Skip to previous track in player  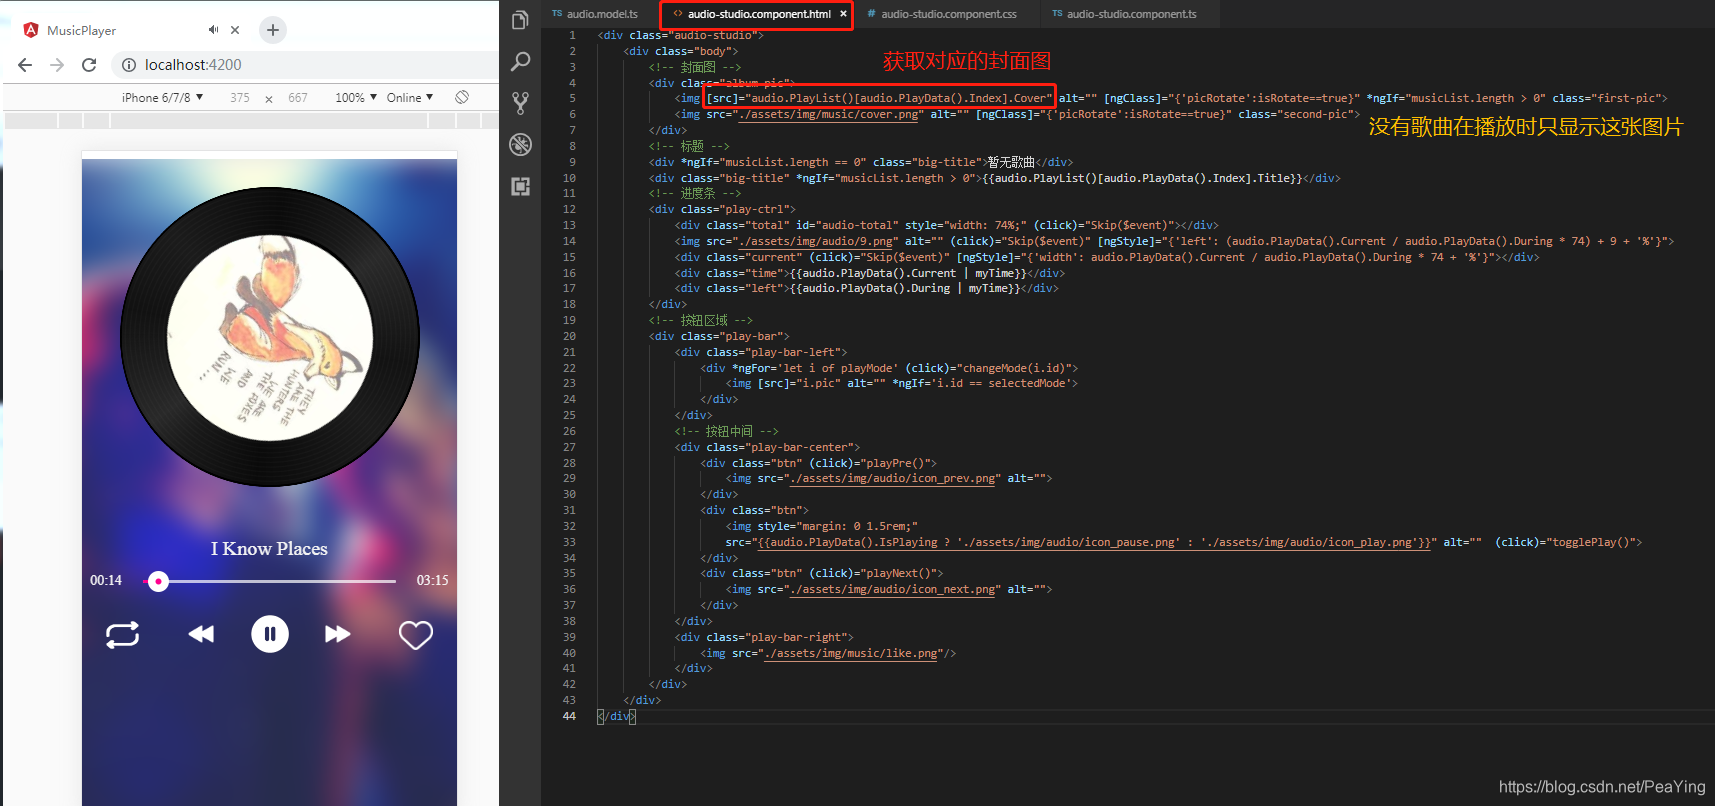coord(201,634)
